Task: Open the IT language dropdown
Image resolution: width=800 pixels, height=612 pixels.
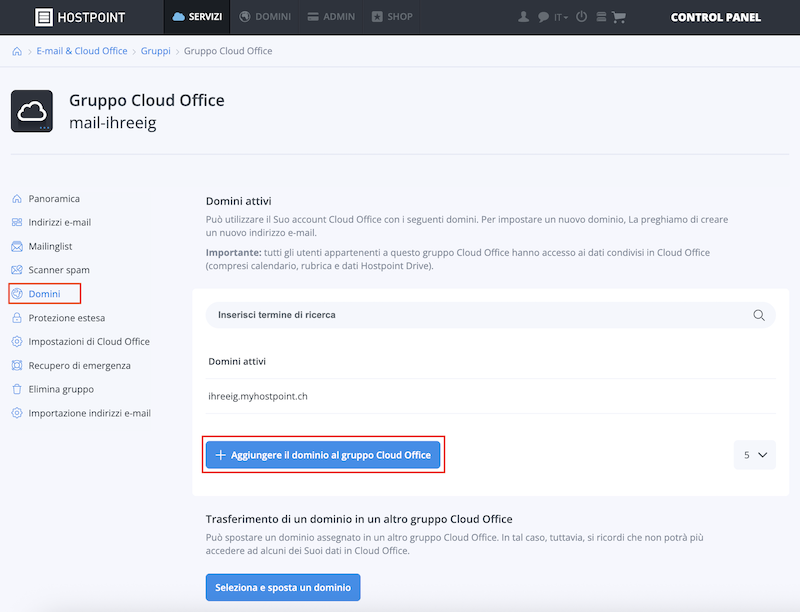Action: pyautogui.click(x=560, y=17)
